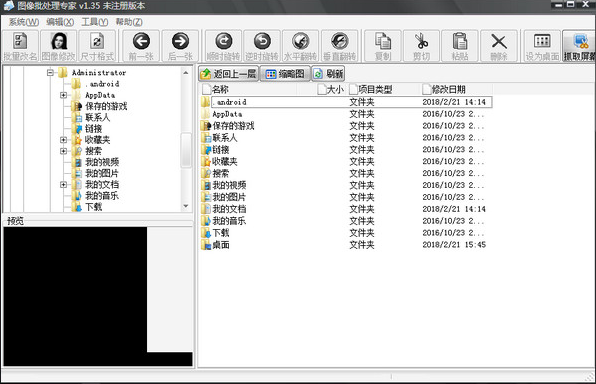This screenshot has height=384, width=596.
Task: Select 我的图片 in folder tree
Action: (102, 173)
